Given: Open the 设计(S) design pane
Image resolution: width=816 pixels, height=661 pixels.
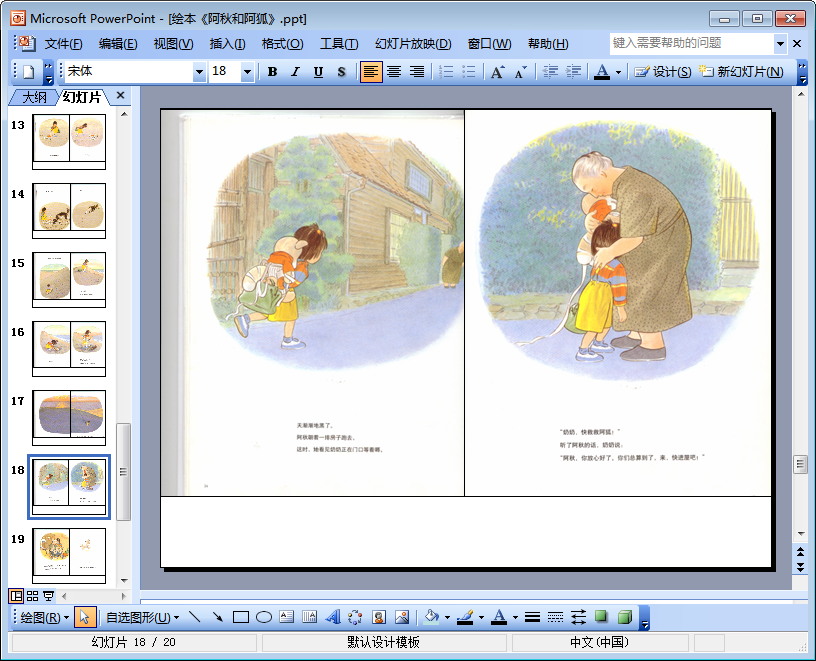Looking at the screenshot, I should 662,72.
